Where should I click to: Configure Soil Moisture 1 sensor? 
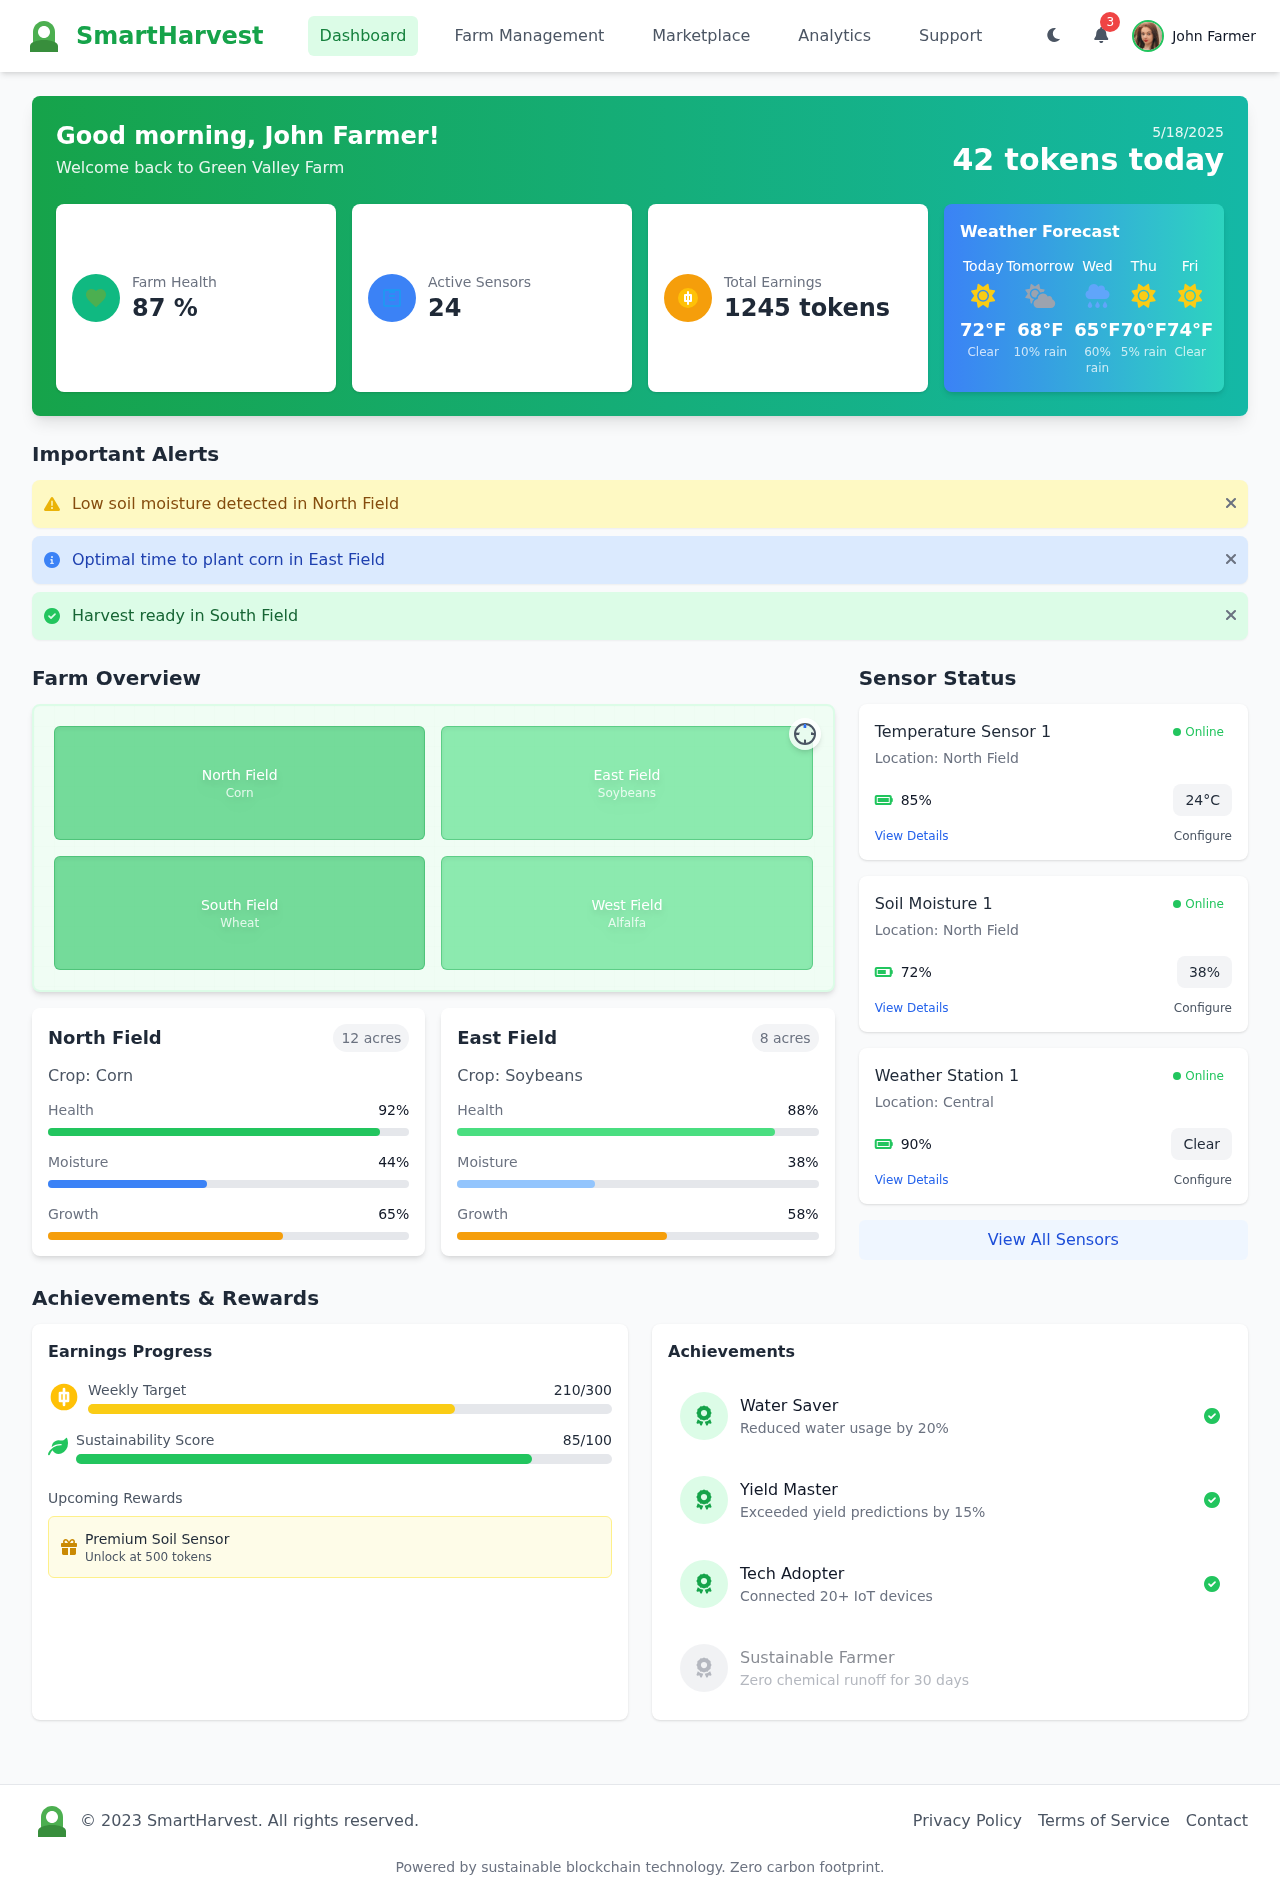pyautogui.click(x=1203, y=1008)
